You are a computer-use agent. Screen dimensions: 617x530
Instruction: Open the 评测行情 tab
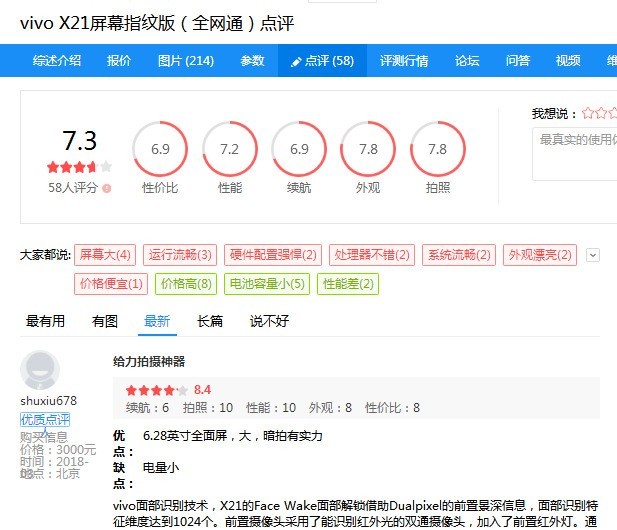[x=404, y=61]
